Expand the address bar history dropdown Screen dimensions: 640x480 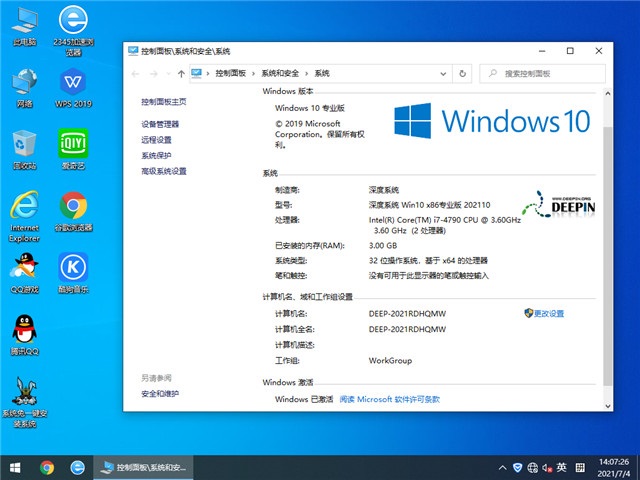(447, 73)
